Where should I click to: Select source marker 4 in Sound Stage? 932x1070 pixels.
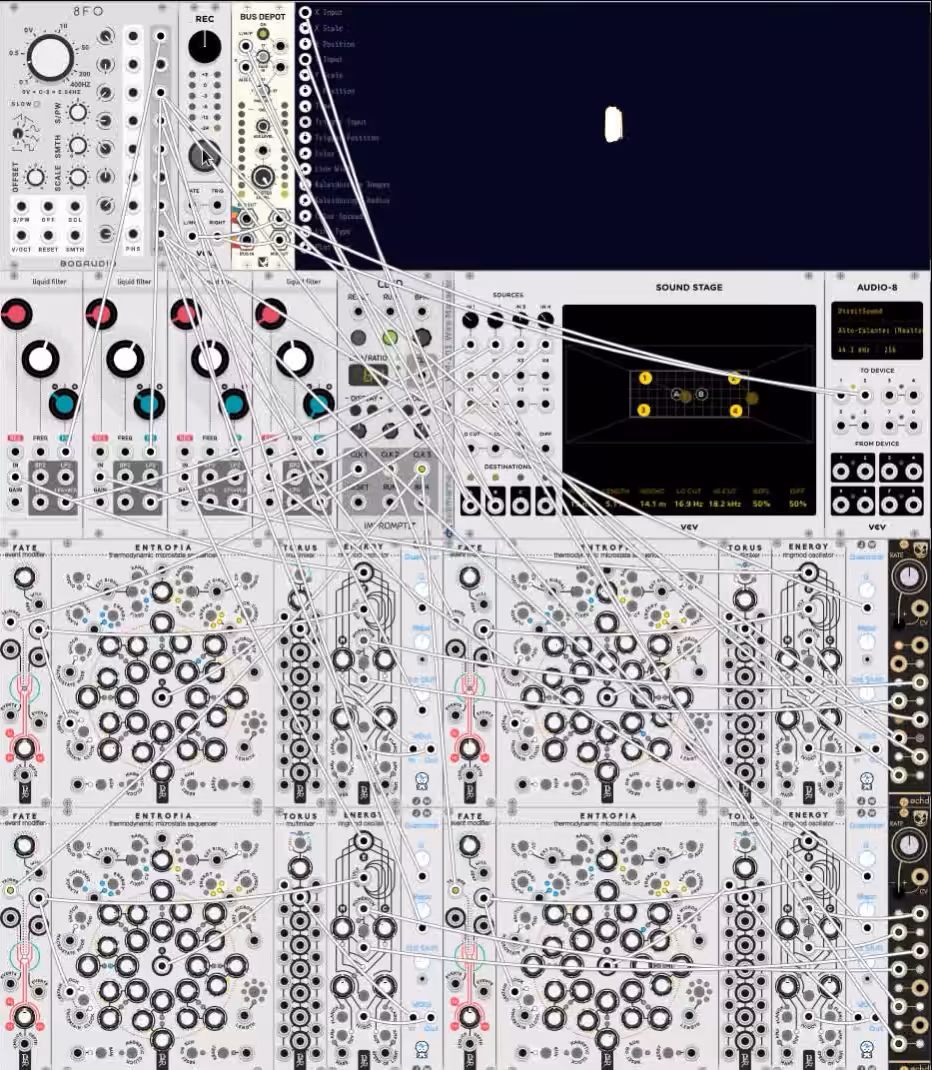(x=736, y=410)
